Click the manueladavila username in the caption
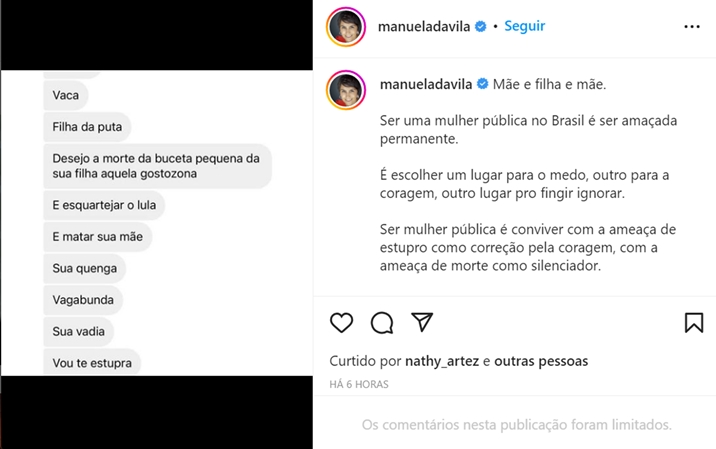Viewport: 716px width, 449px height. [426, 84]
